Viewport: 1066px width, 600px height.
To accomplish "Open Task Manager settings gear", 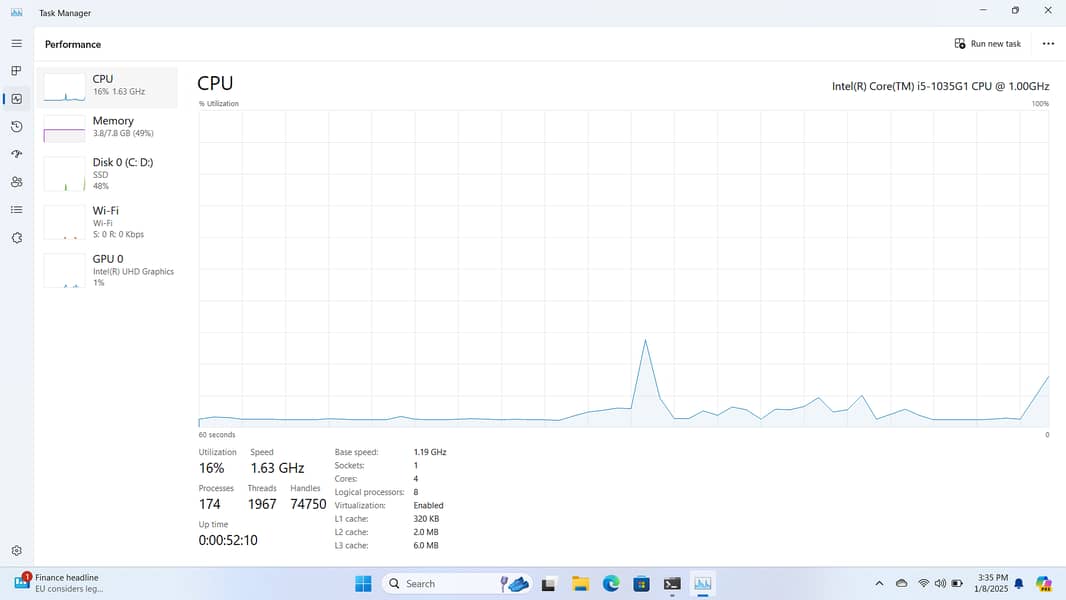I will [x=16, y=551].
